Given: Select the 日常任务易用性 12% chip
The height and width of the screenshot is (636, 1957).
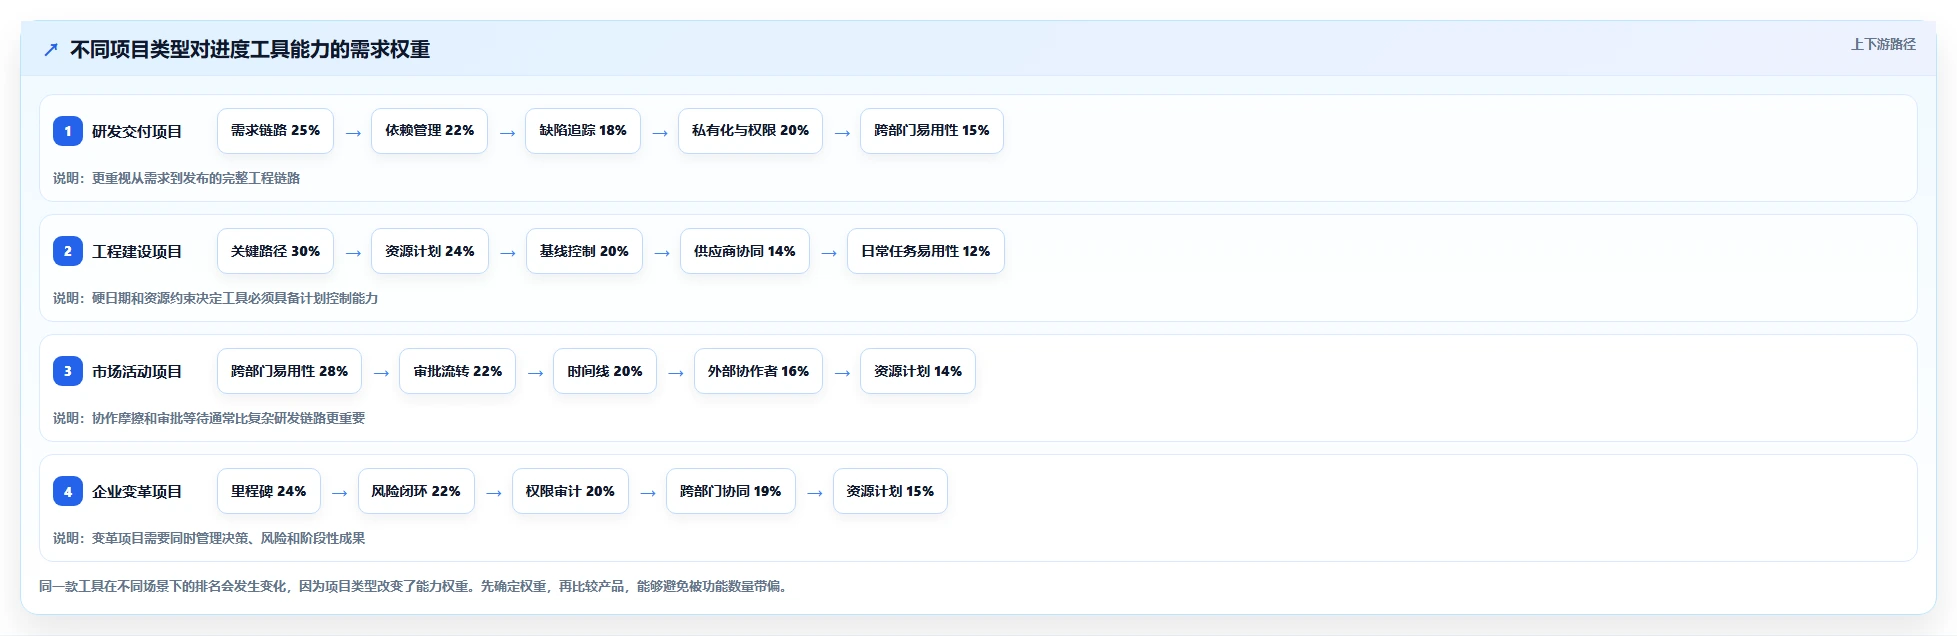Looking at the screenshot, I should pyautogui.click(x=926, y=251).
